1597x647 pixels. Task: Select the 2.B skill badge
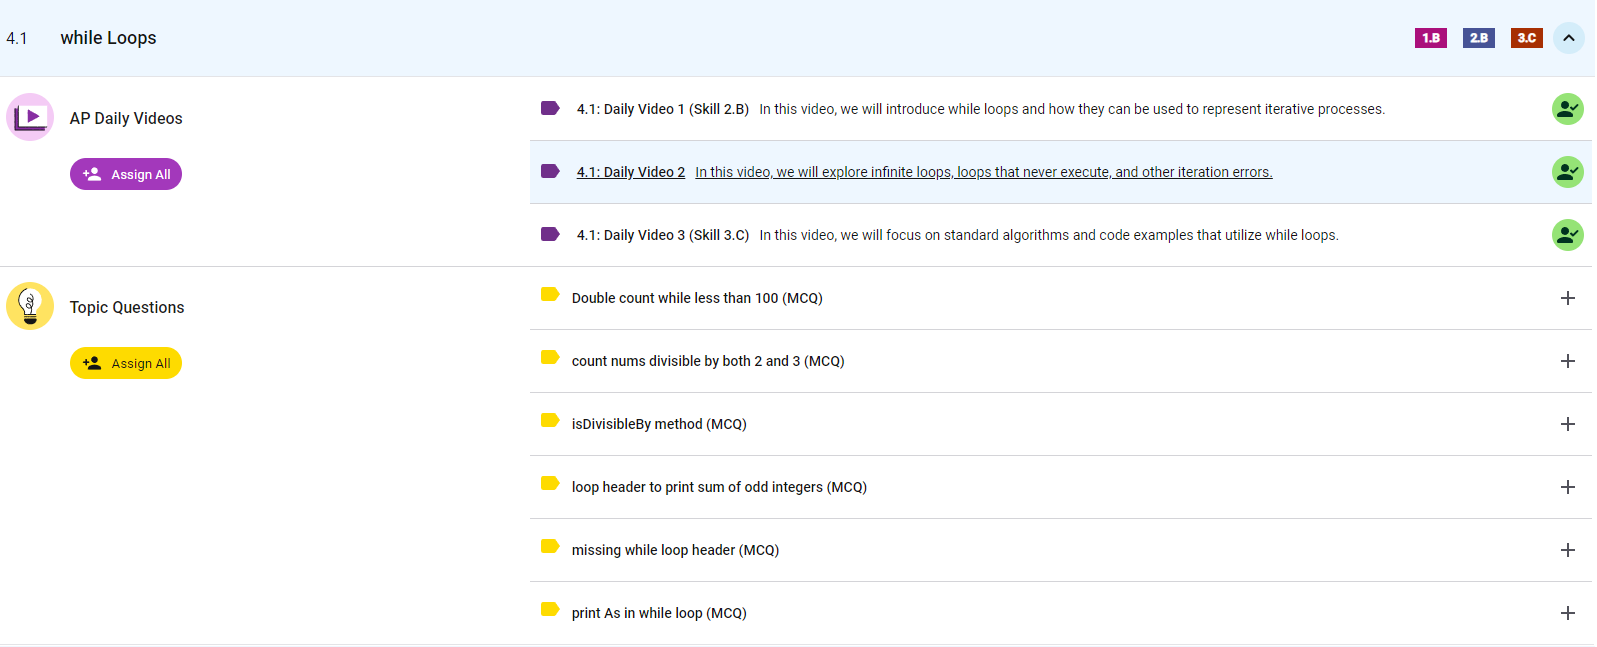coord(1478,38)
